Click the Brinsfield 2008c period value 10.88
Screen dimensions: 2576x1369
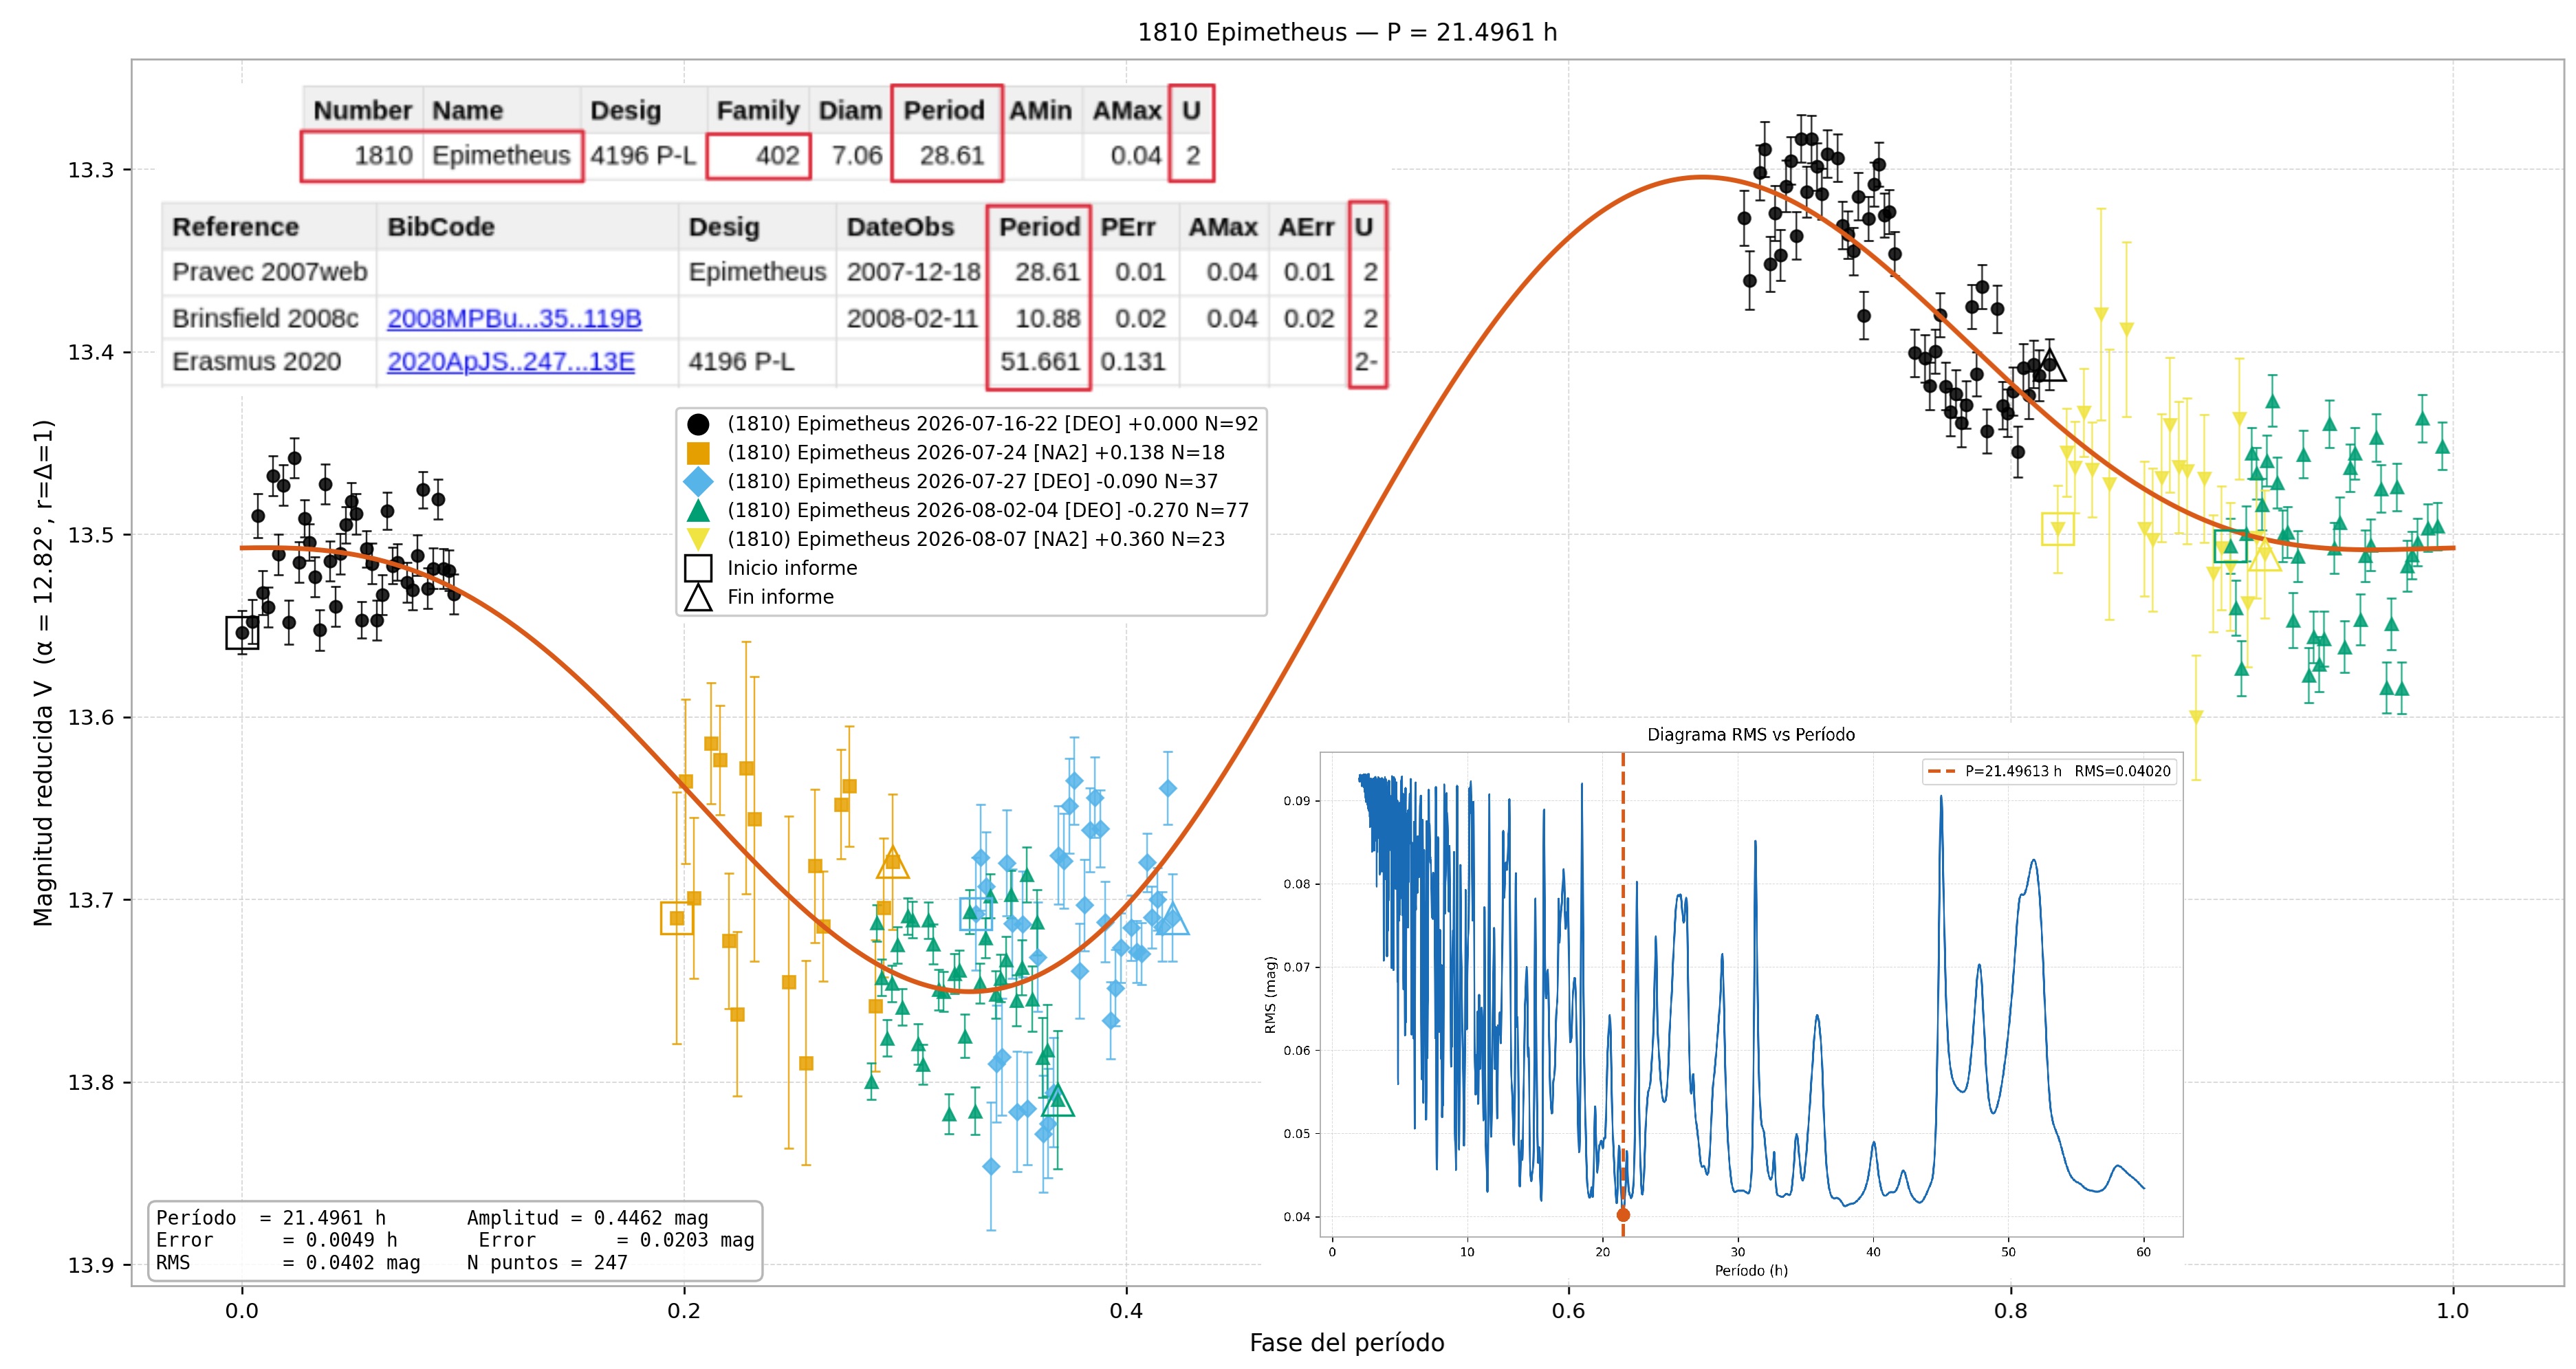click(1048, 318)
